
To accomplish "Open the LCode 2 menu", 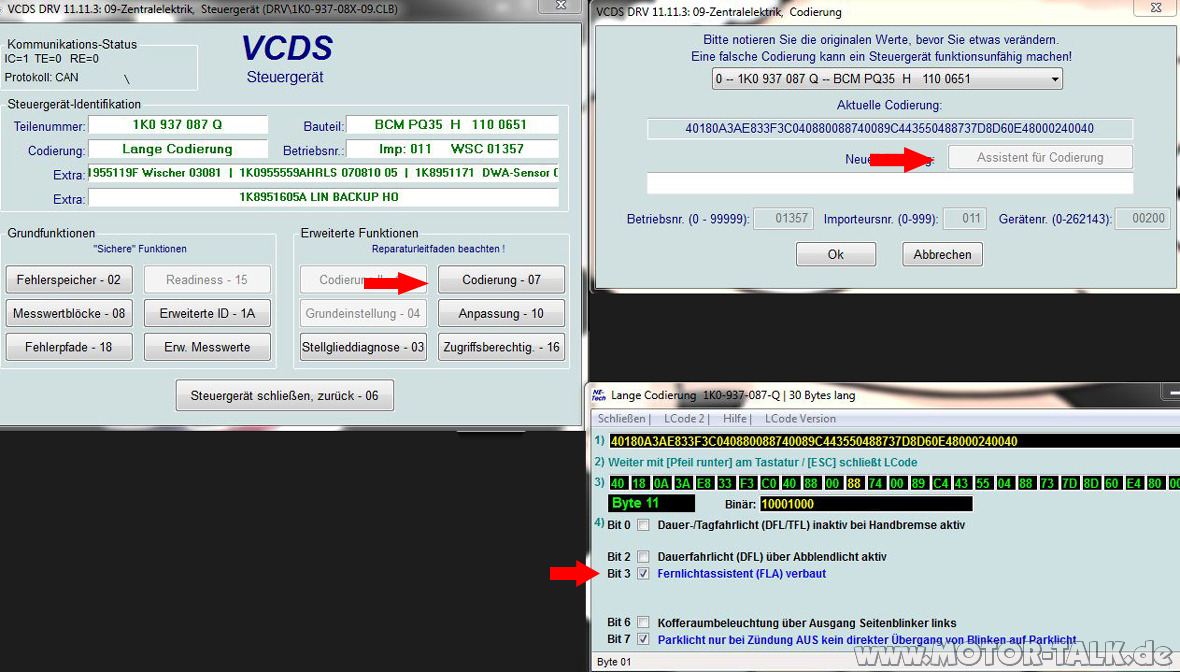I will click(x=684, y=418).
